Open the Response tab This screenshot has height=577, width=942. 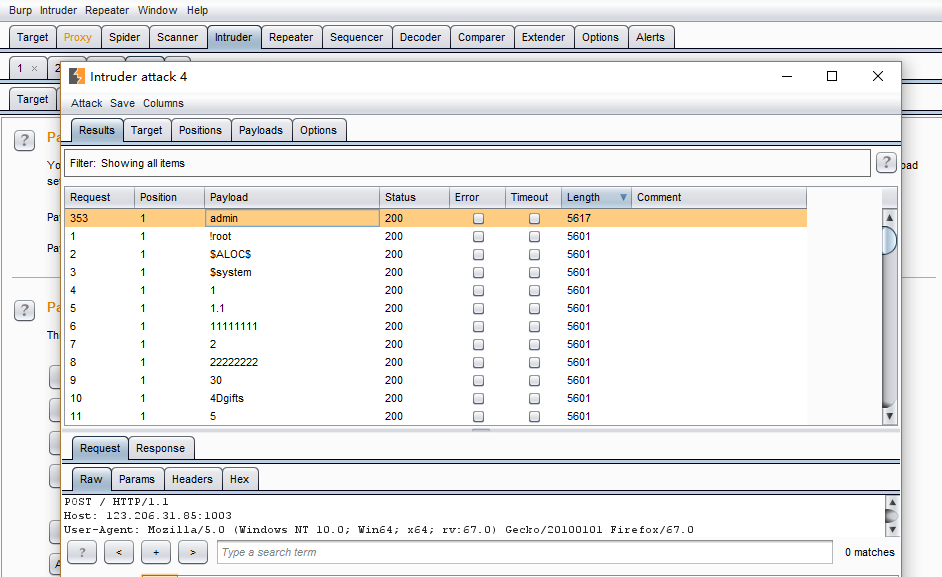(x=160, y=448)
